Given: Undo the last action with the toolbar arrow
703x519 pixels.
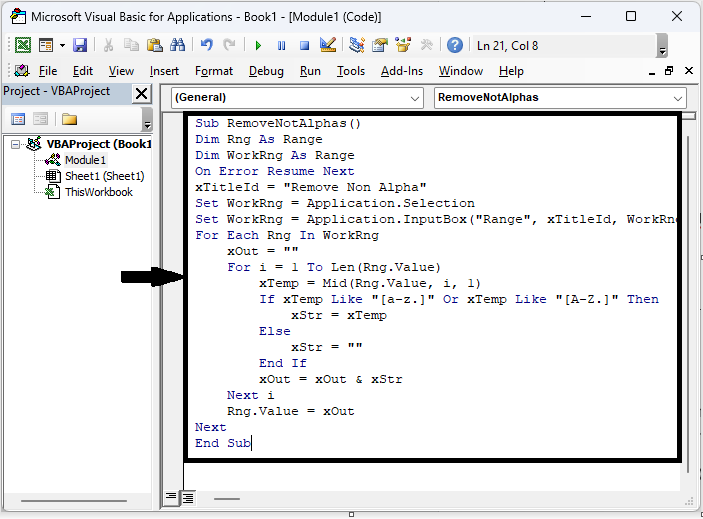Looking at the screenshot, I should click(x=207, y=45).
